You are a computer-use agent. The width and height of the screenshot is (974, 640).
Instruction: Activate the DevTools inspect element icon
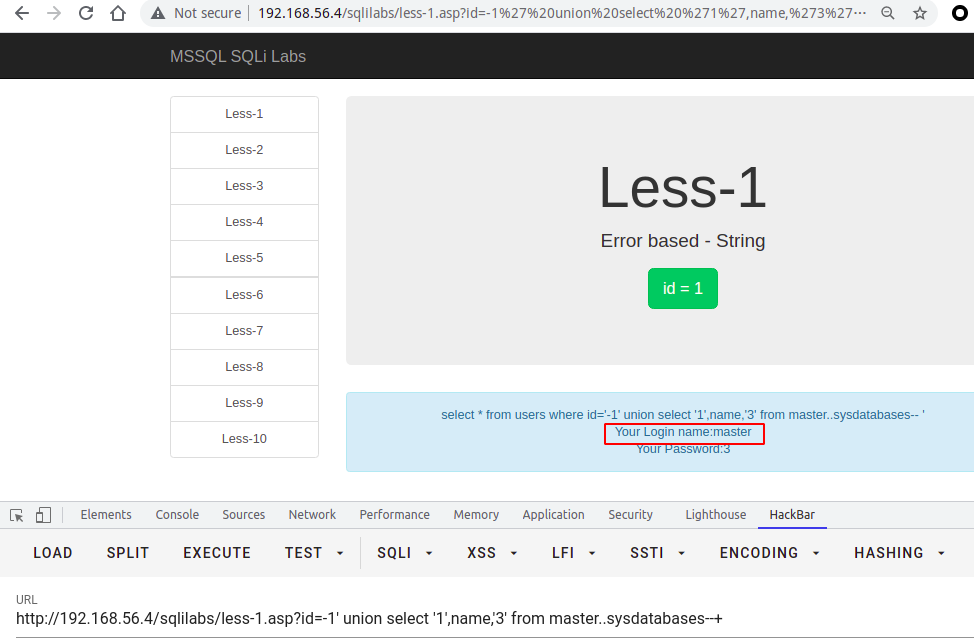(17, 515)
